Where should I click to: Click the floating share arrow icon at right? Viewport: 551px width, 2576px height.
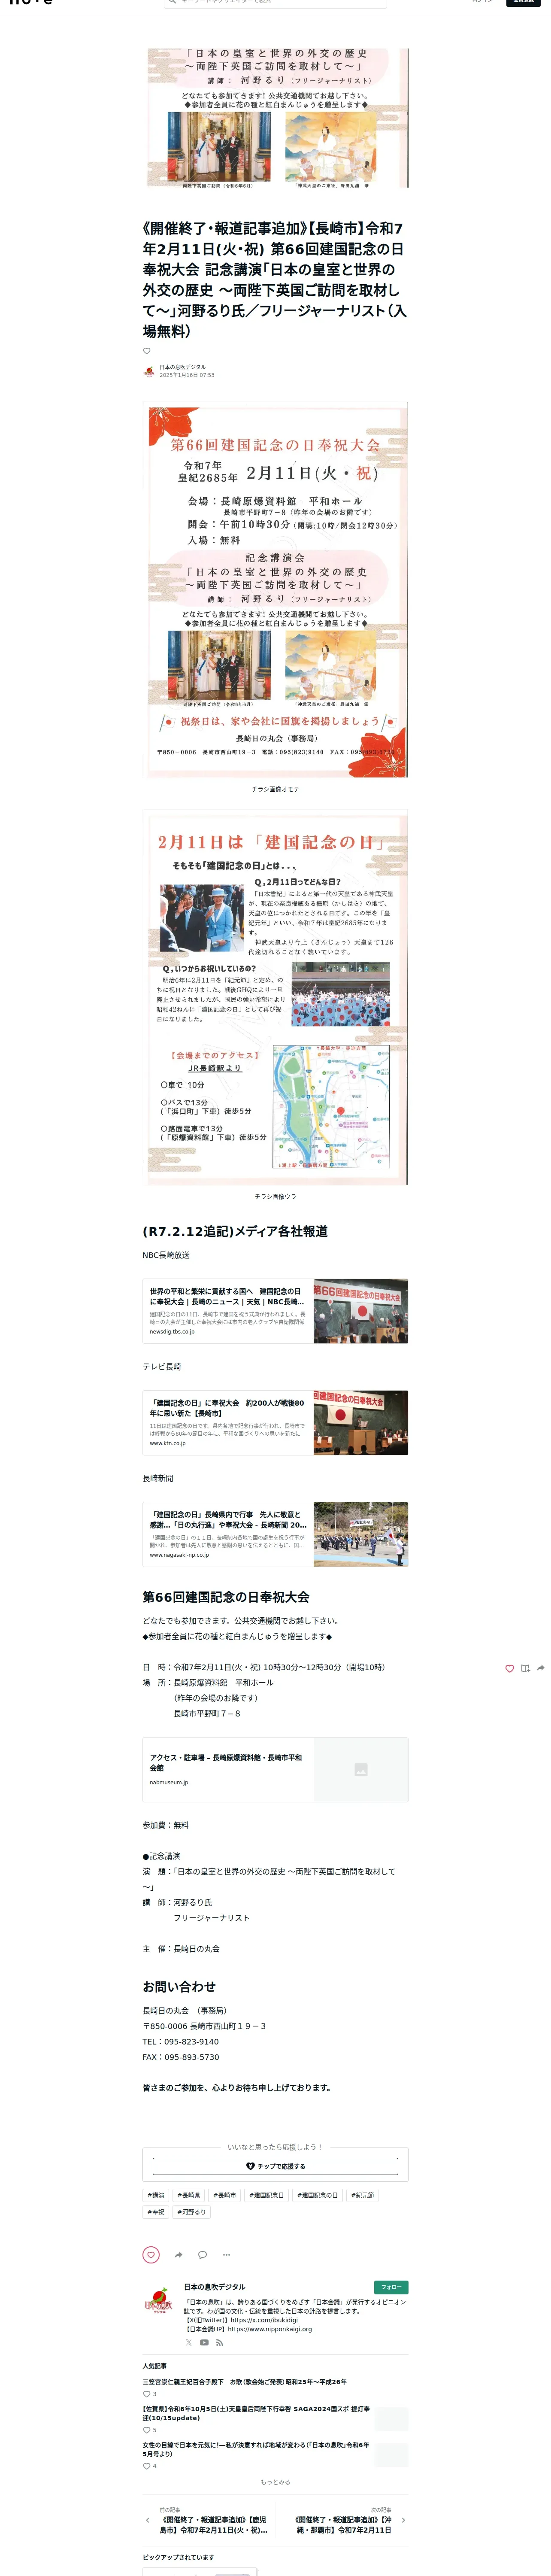pyautogui.click(x=541, y=1668)
